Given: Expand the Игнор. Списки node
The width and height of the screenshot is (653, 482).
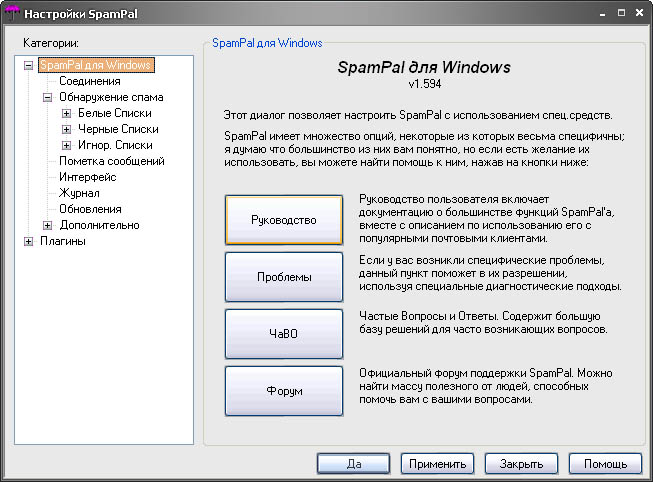Looking at the screenshot, I should pyautogui.click(x=66, y=145).
